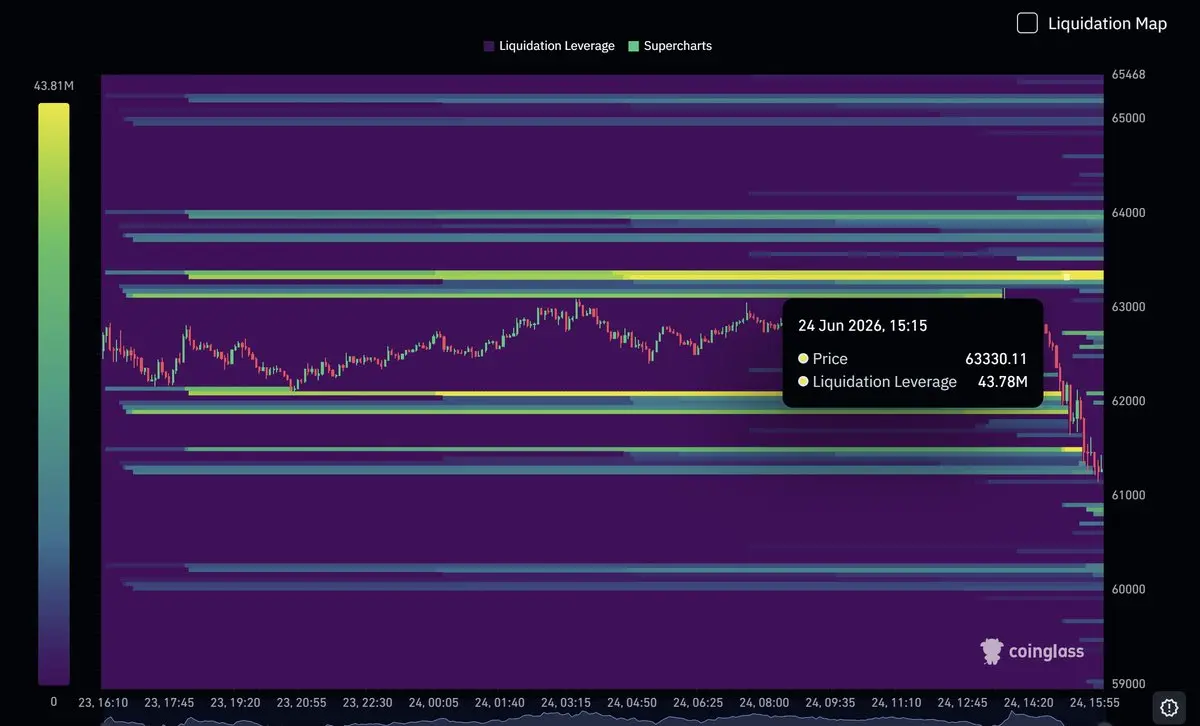Click the 24, 01:40 time axis label

[500, 703]
